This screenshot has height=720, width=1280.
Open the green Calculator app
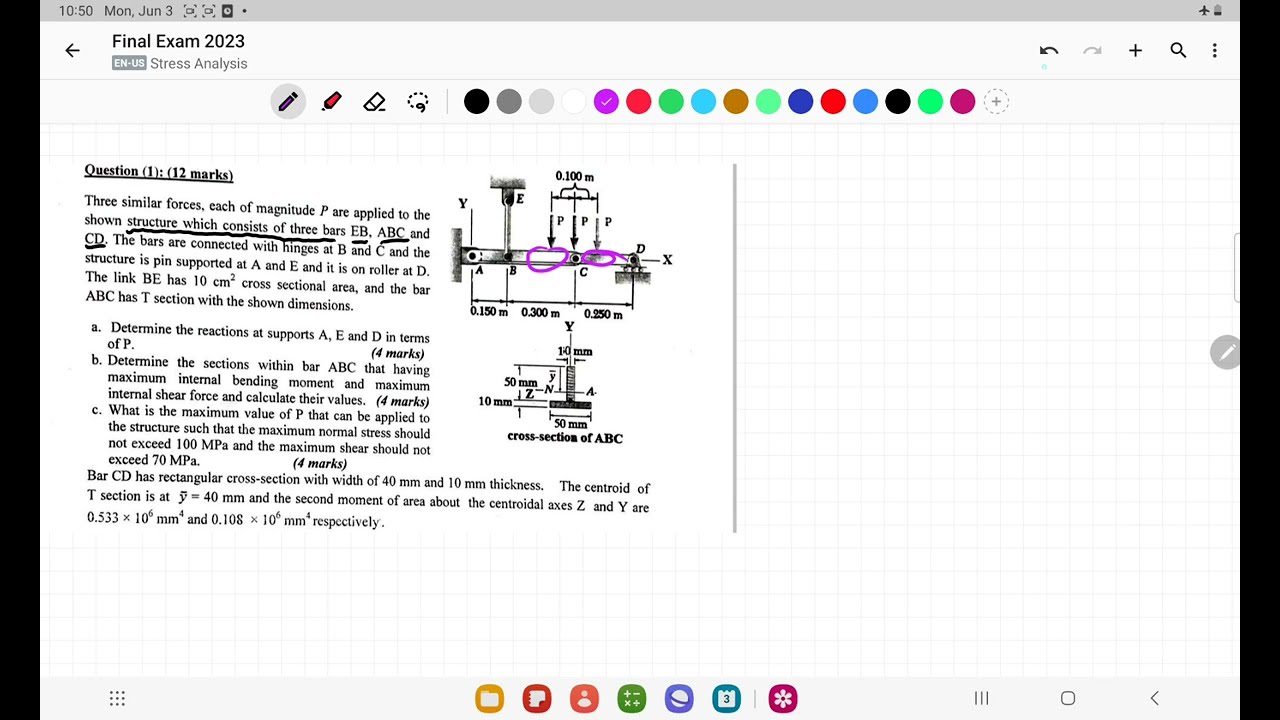632,699
